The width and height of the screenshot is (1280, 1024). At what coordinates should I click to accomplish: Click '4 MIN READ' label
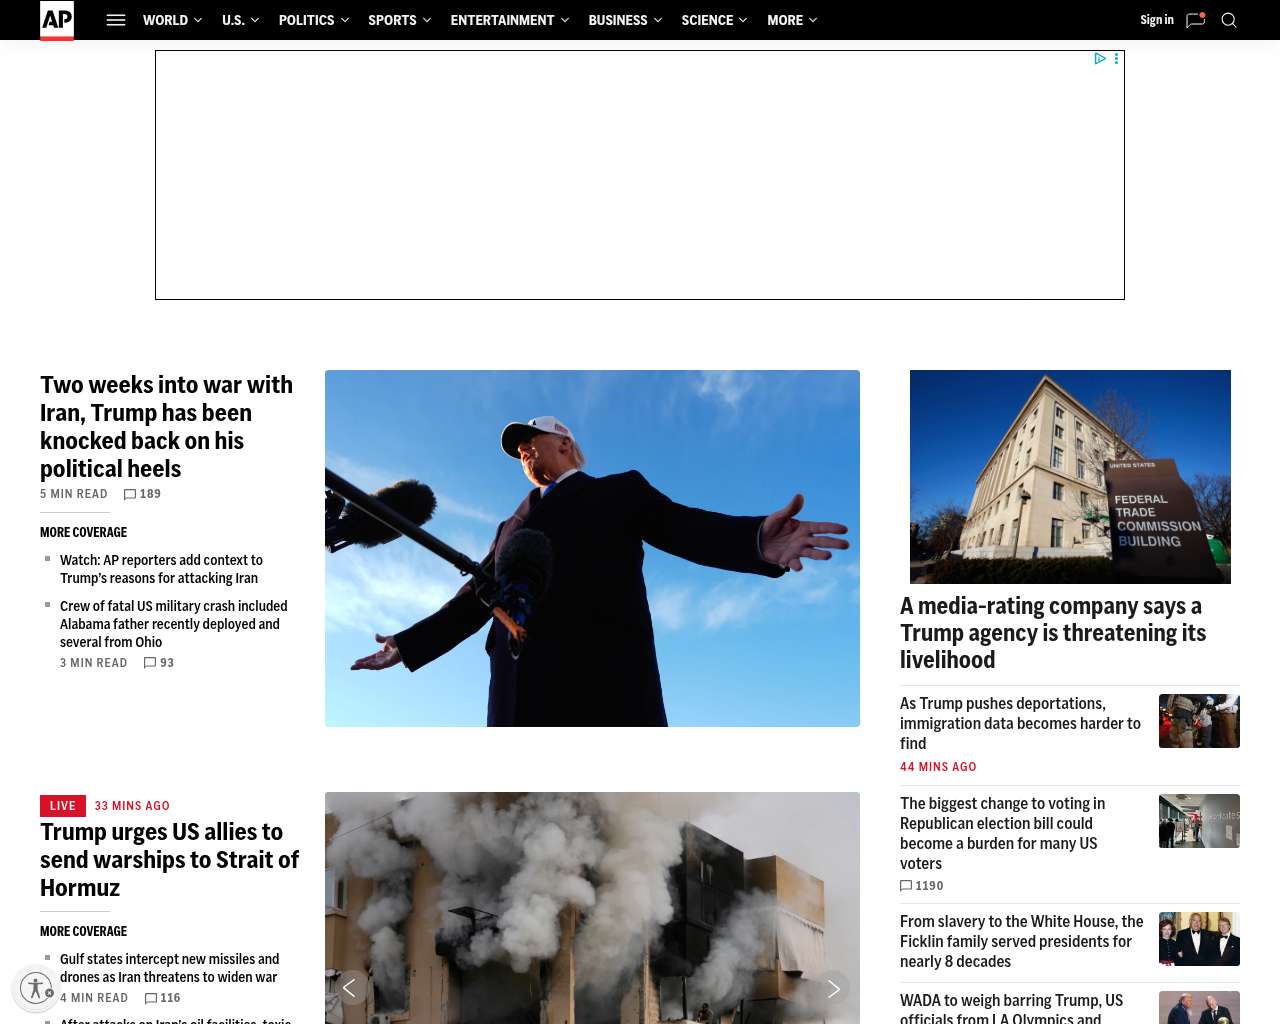pyautogui.click(x=94, y=998)
